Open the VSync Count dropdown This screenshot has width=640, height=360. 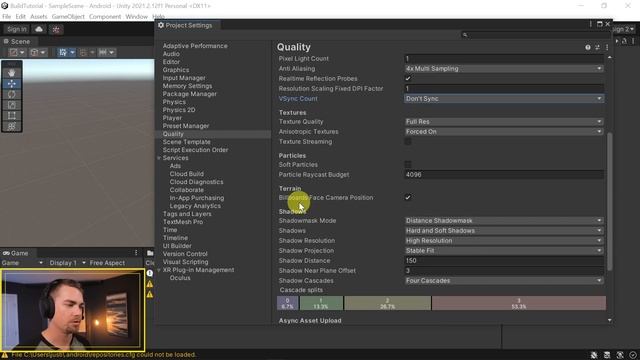pyautogui.click(x=504, y=99)
